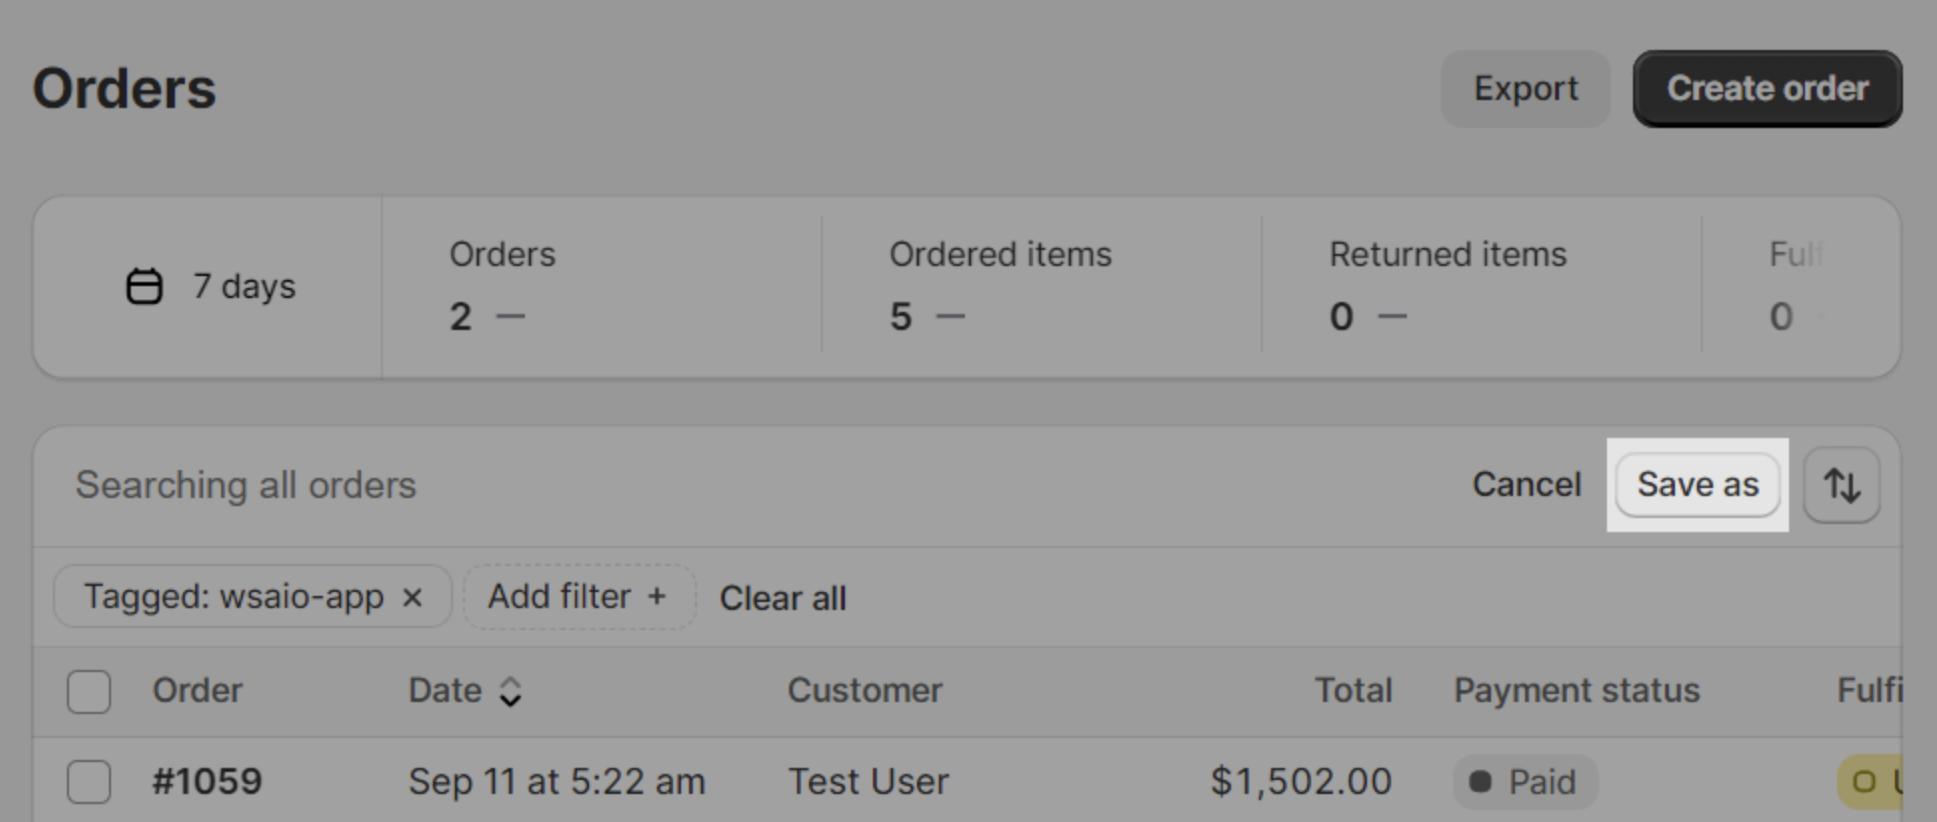
Task: Click the yellow fulfillment status badge
Action: (x=1870, y=781)
